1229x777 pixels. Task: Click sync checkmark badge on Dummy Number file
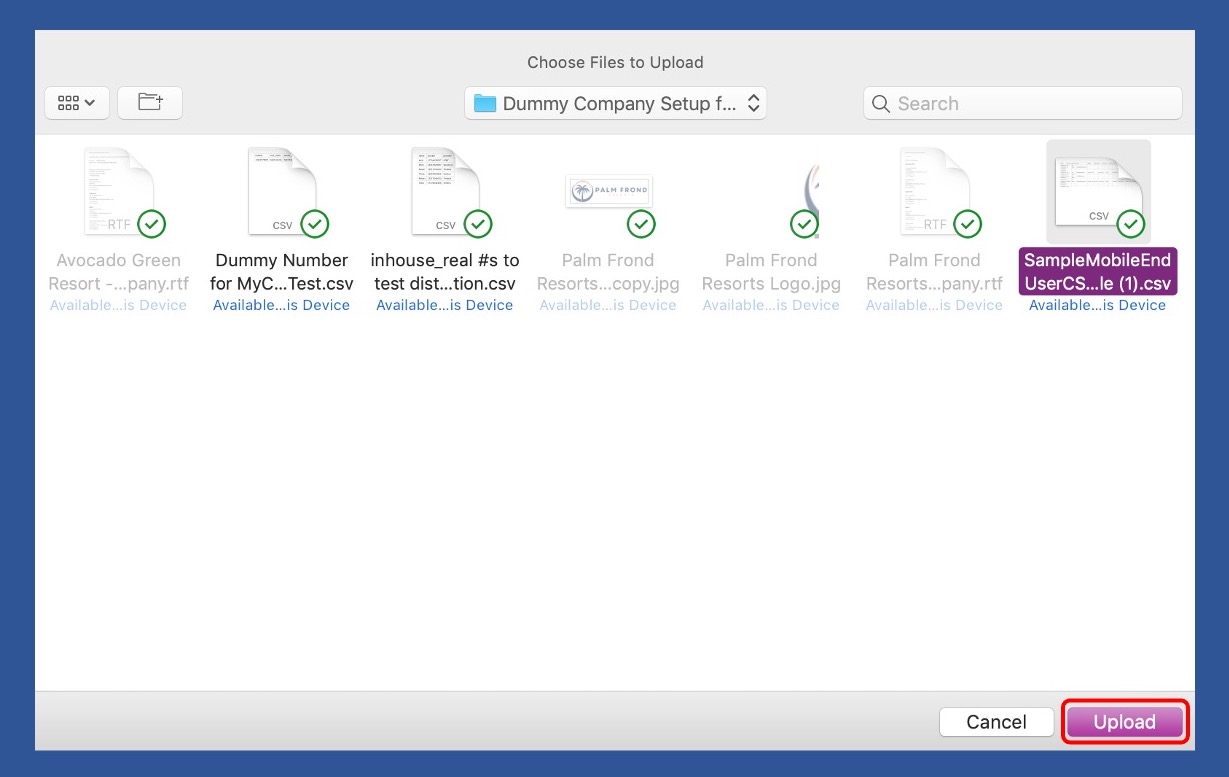click(x=315, y=224)
